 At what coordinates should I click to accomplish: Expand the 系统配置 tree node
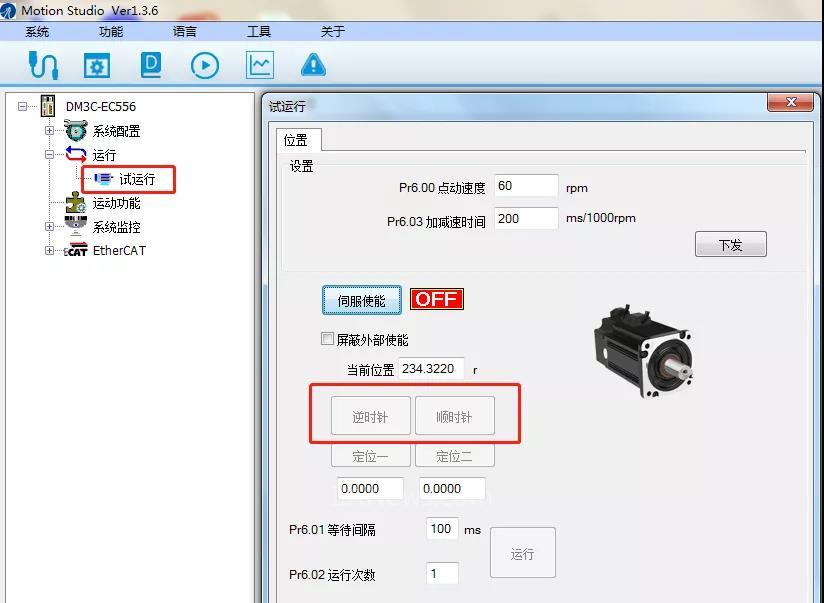49,130
